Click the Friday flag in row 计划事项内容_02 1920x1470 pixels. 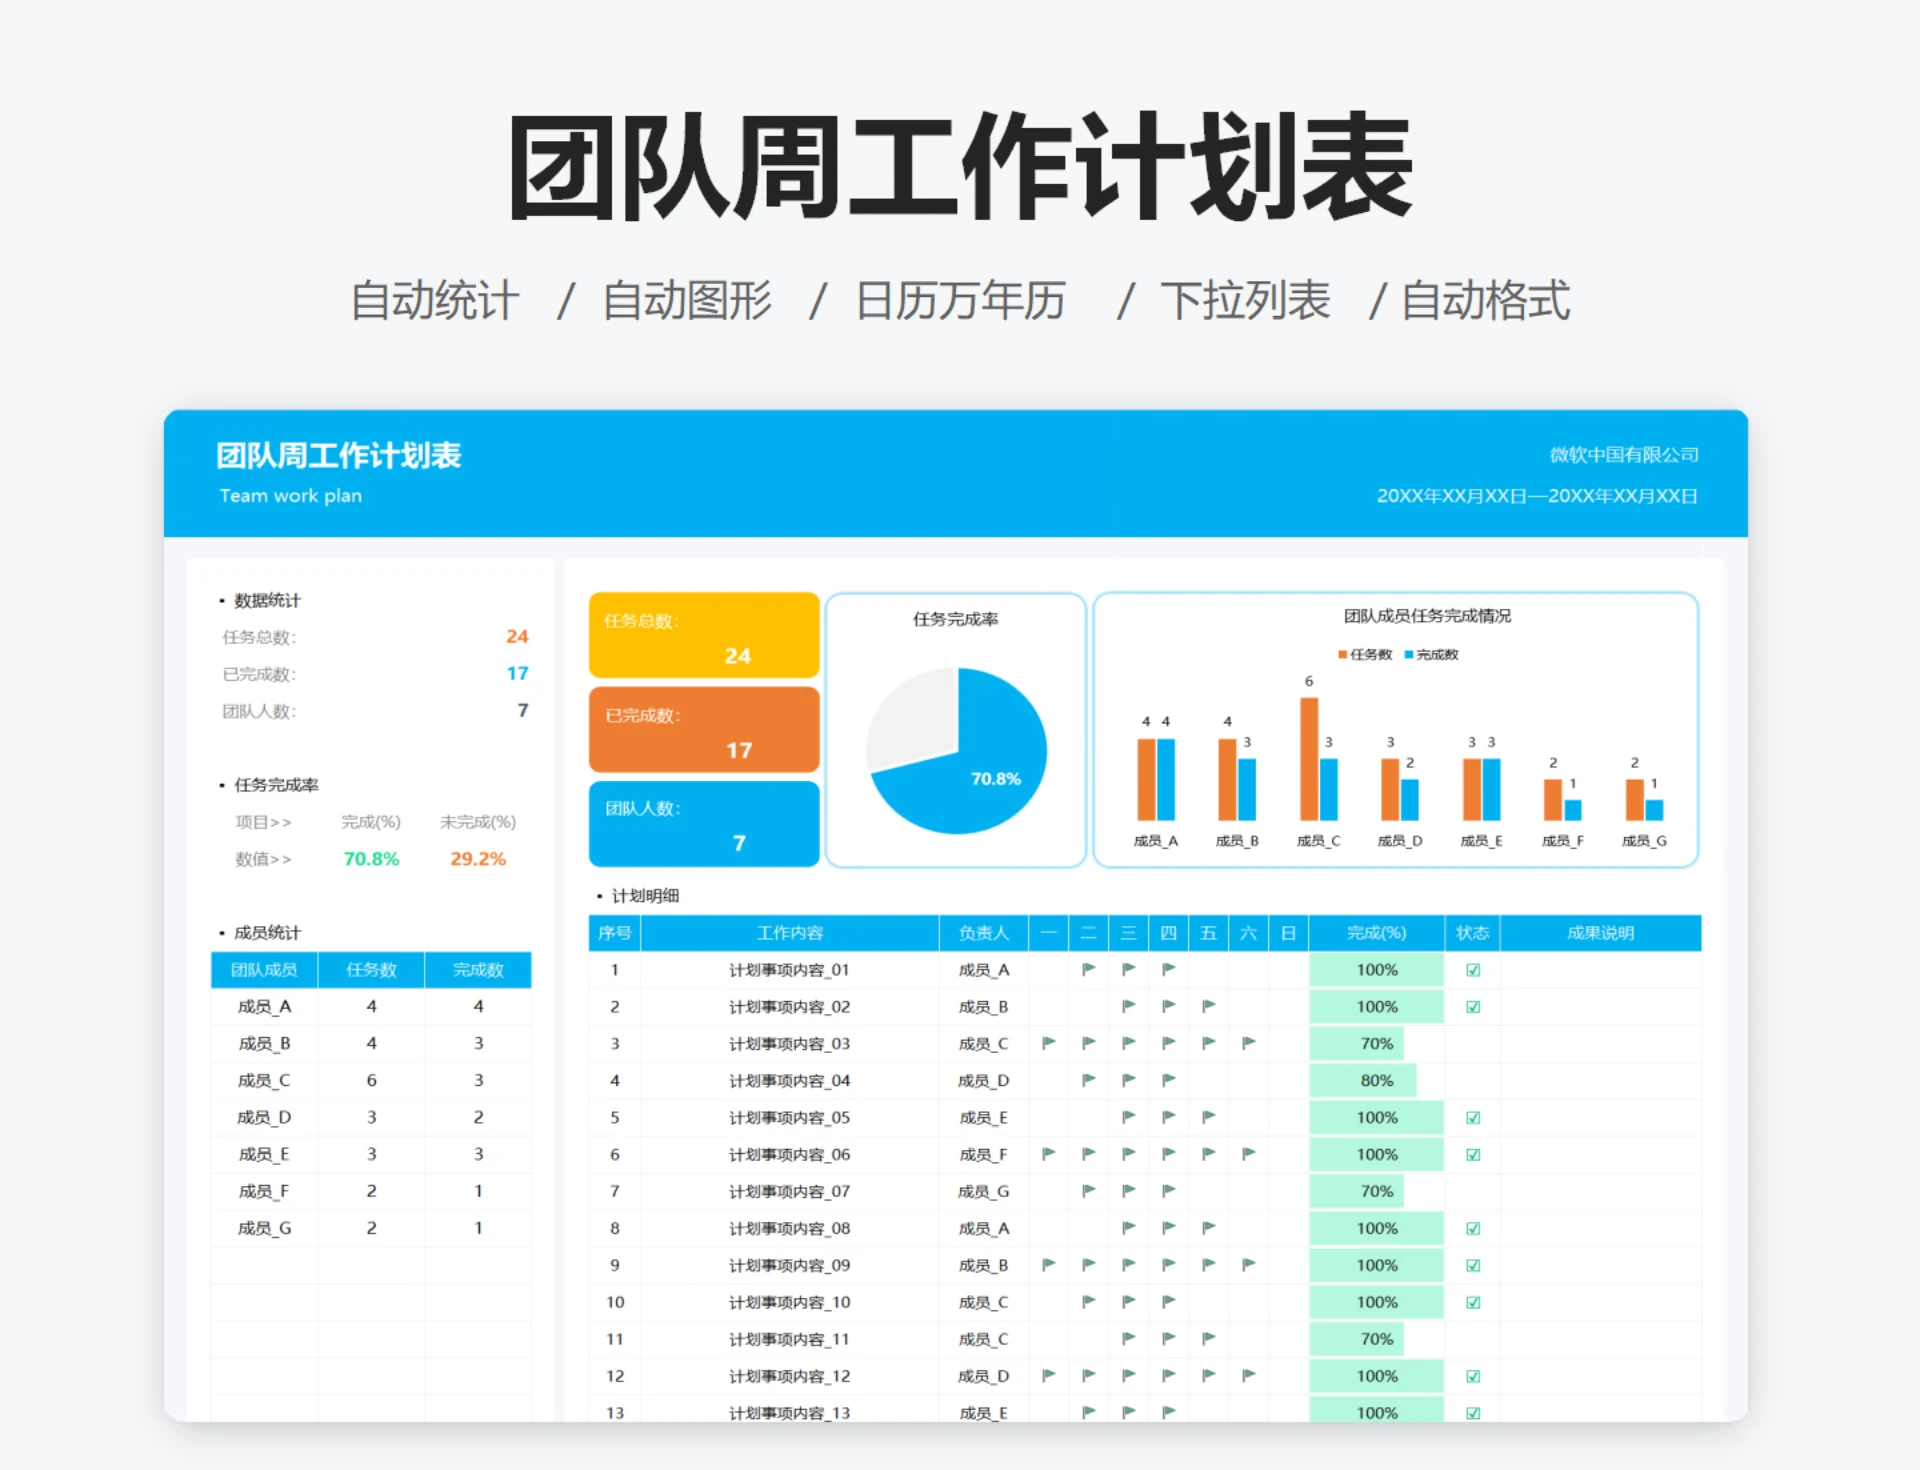1208,1006
